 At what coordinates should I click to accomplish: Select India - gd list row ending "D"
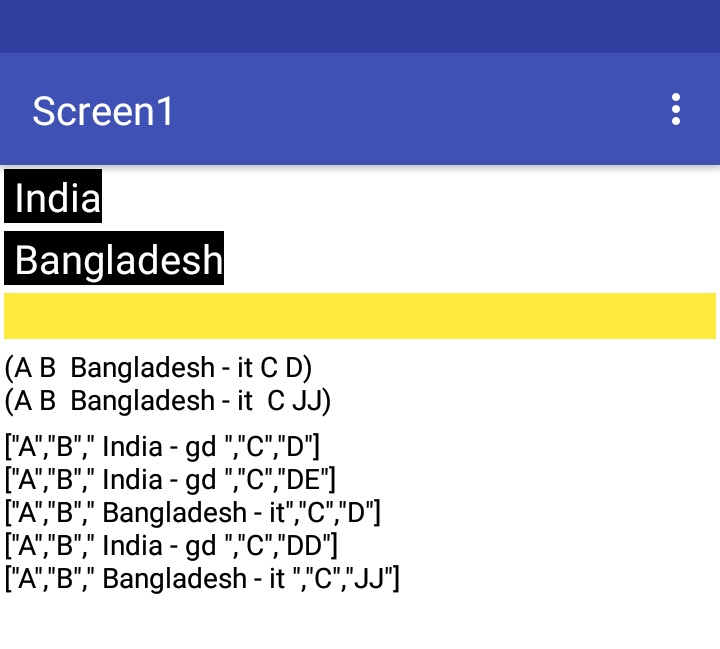(163, 446)
